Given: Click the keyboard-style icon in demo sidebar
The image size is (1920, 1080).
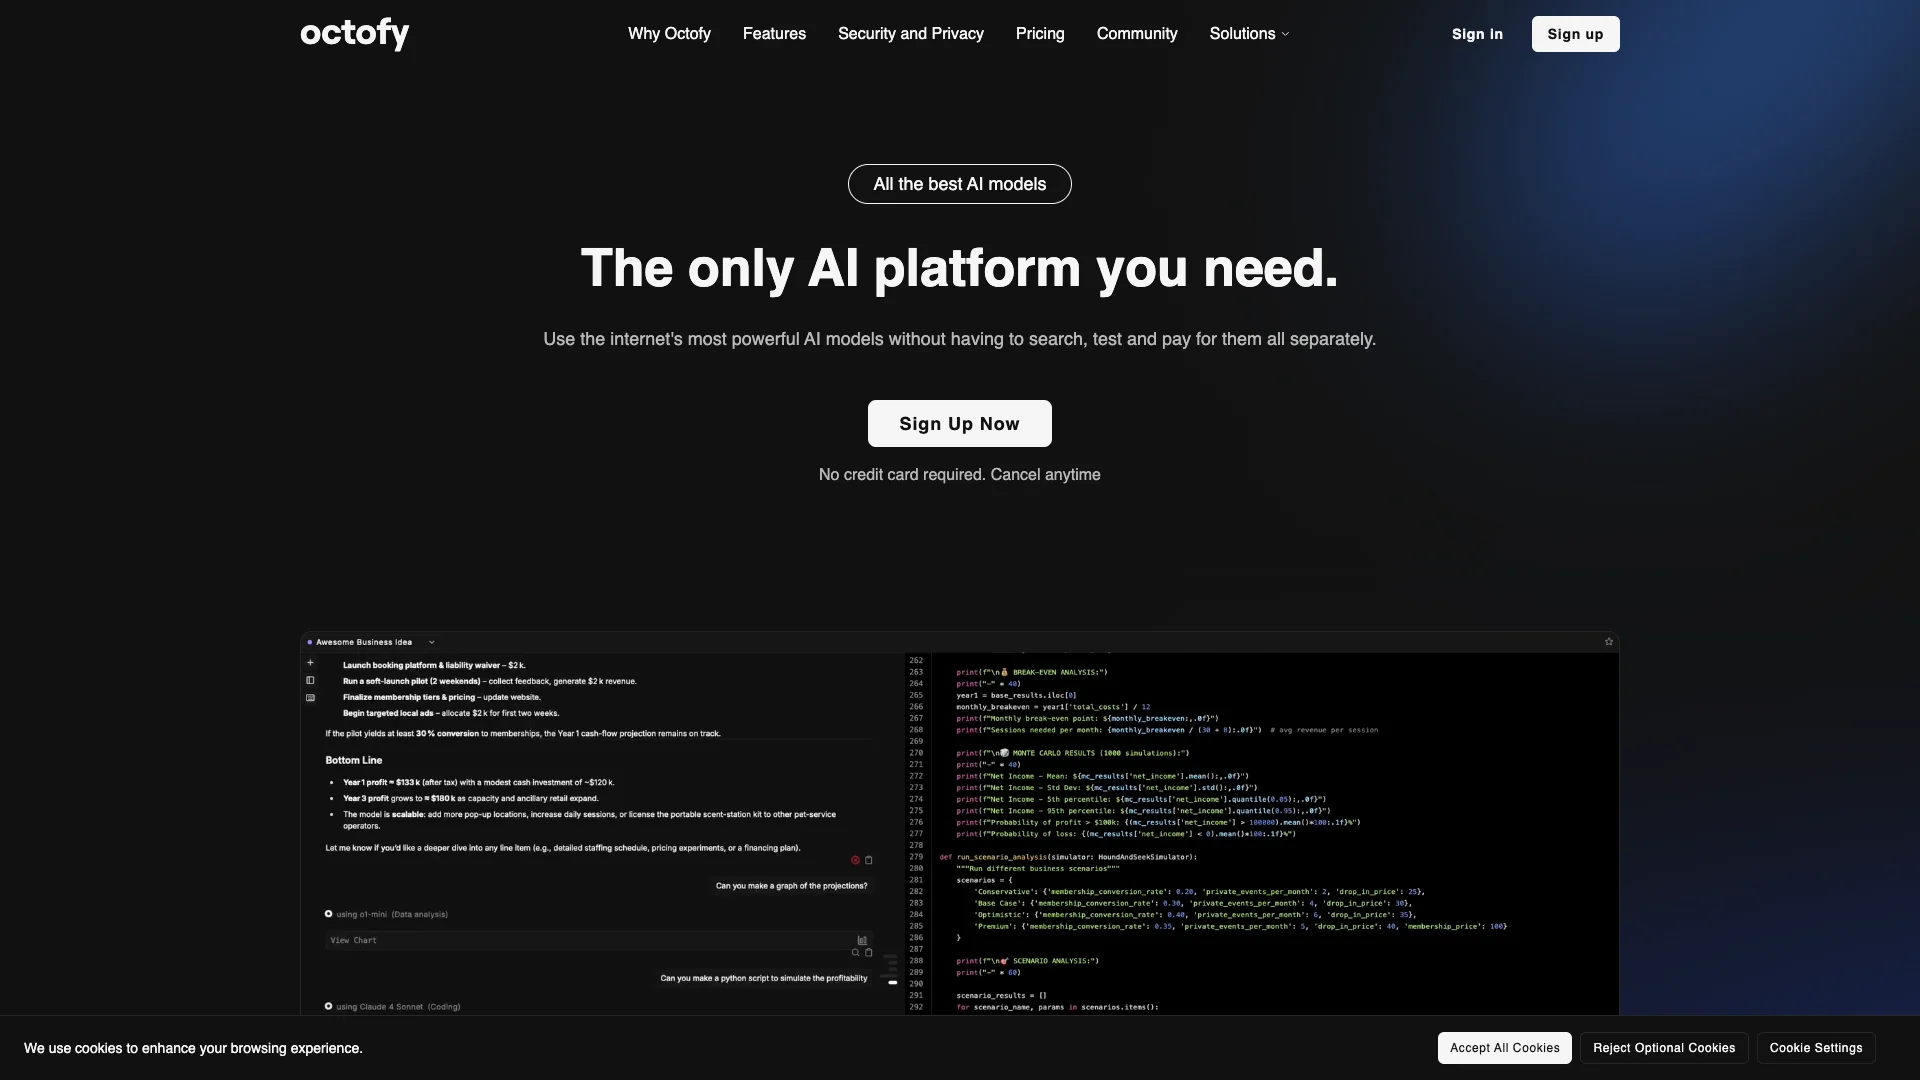Looking at the screenshot, I should 310,698.
